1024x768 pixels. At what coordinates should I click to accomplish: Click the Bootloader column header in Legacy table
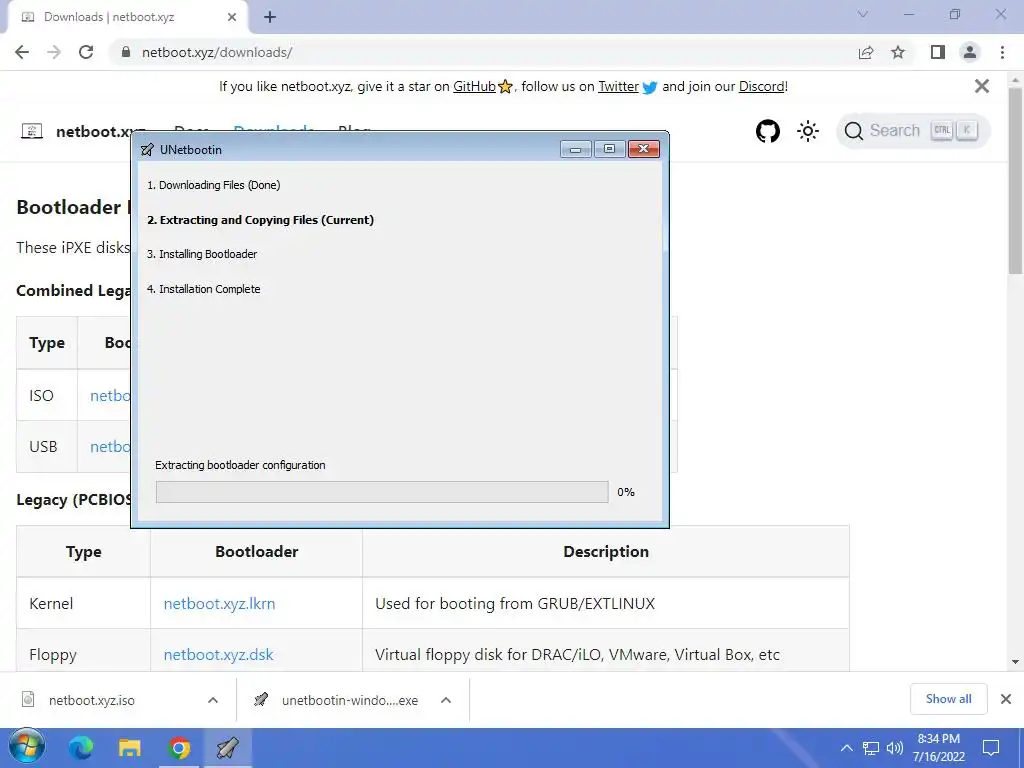pyautogui.click(x=257, y=551)
